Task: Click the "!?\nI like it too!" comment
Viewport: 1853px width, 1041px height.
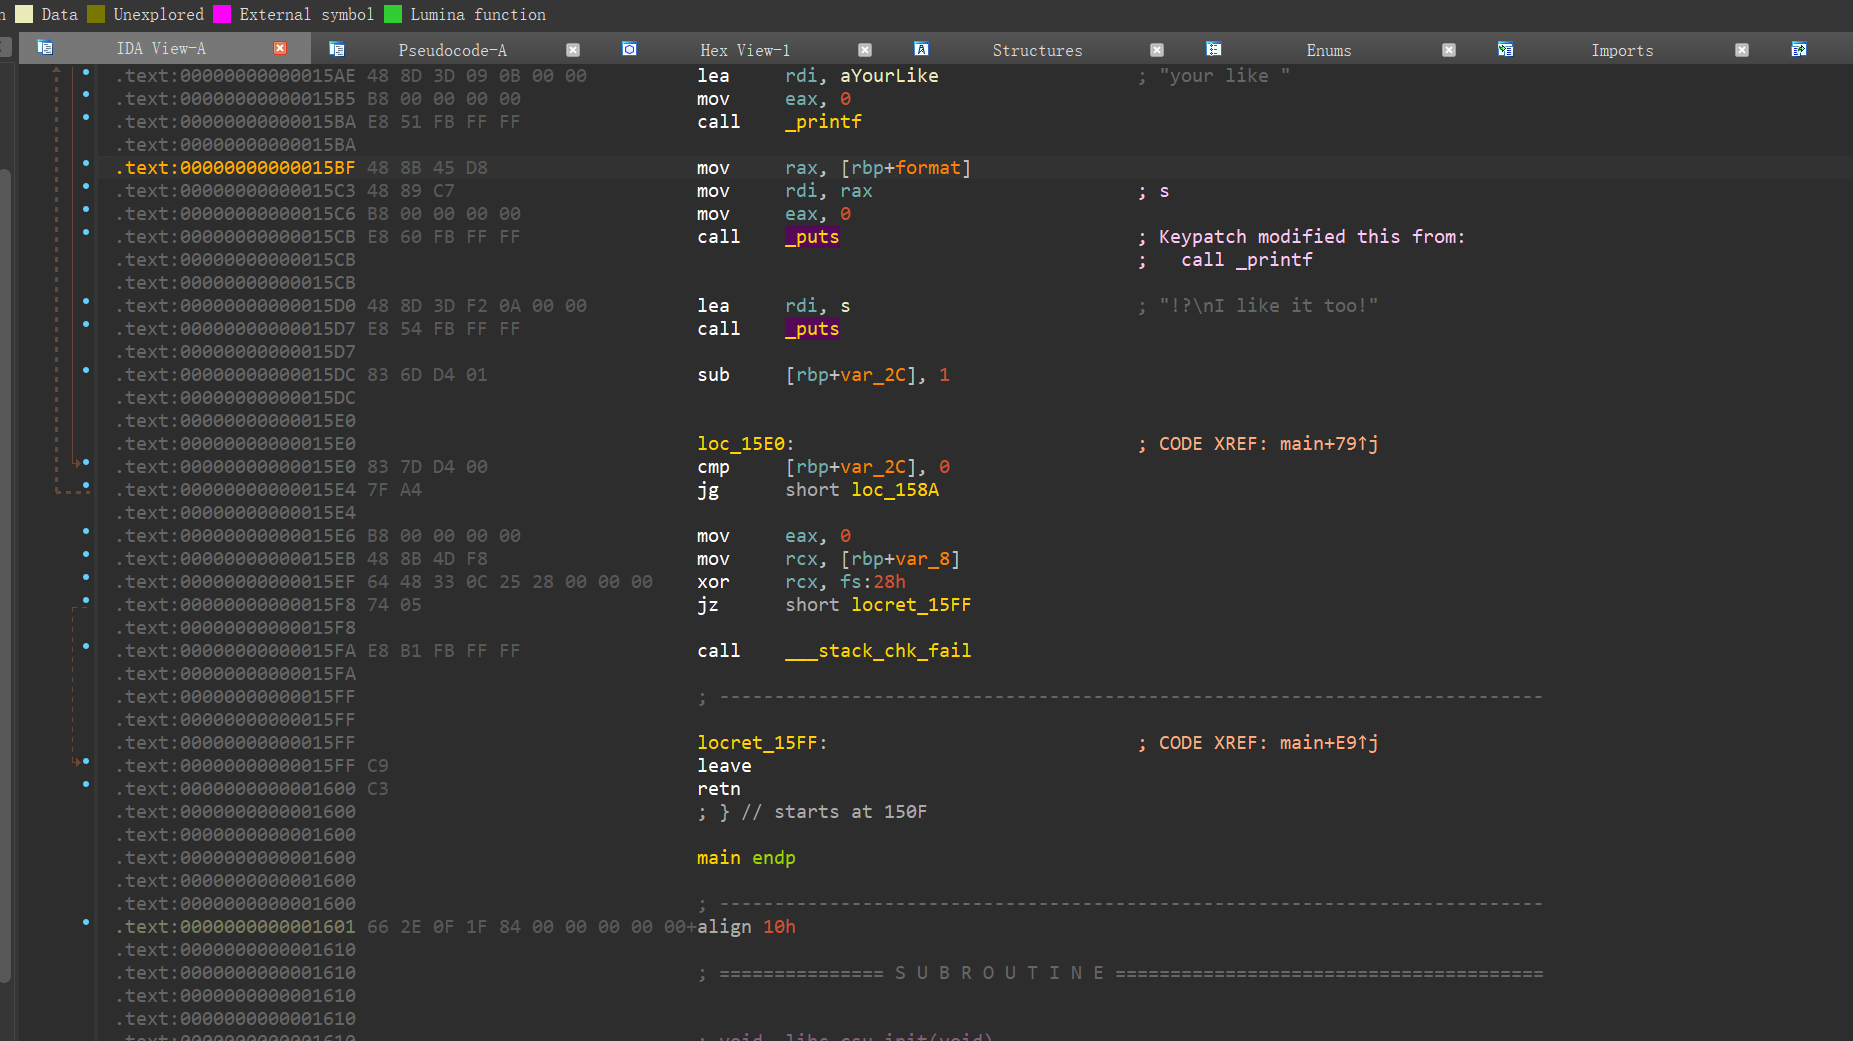Action: [x=1269, y=306]
